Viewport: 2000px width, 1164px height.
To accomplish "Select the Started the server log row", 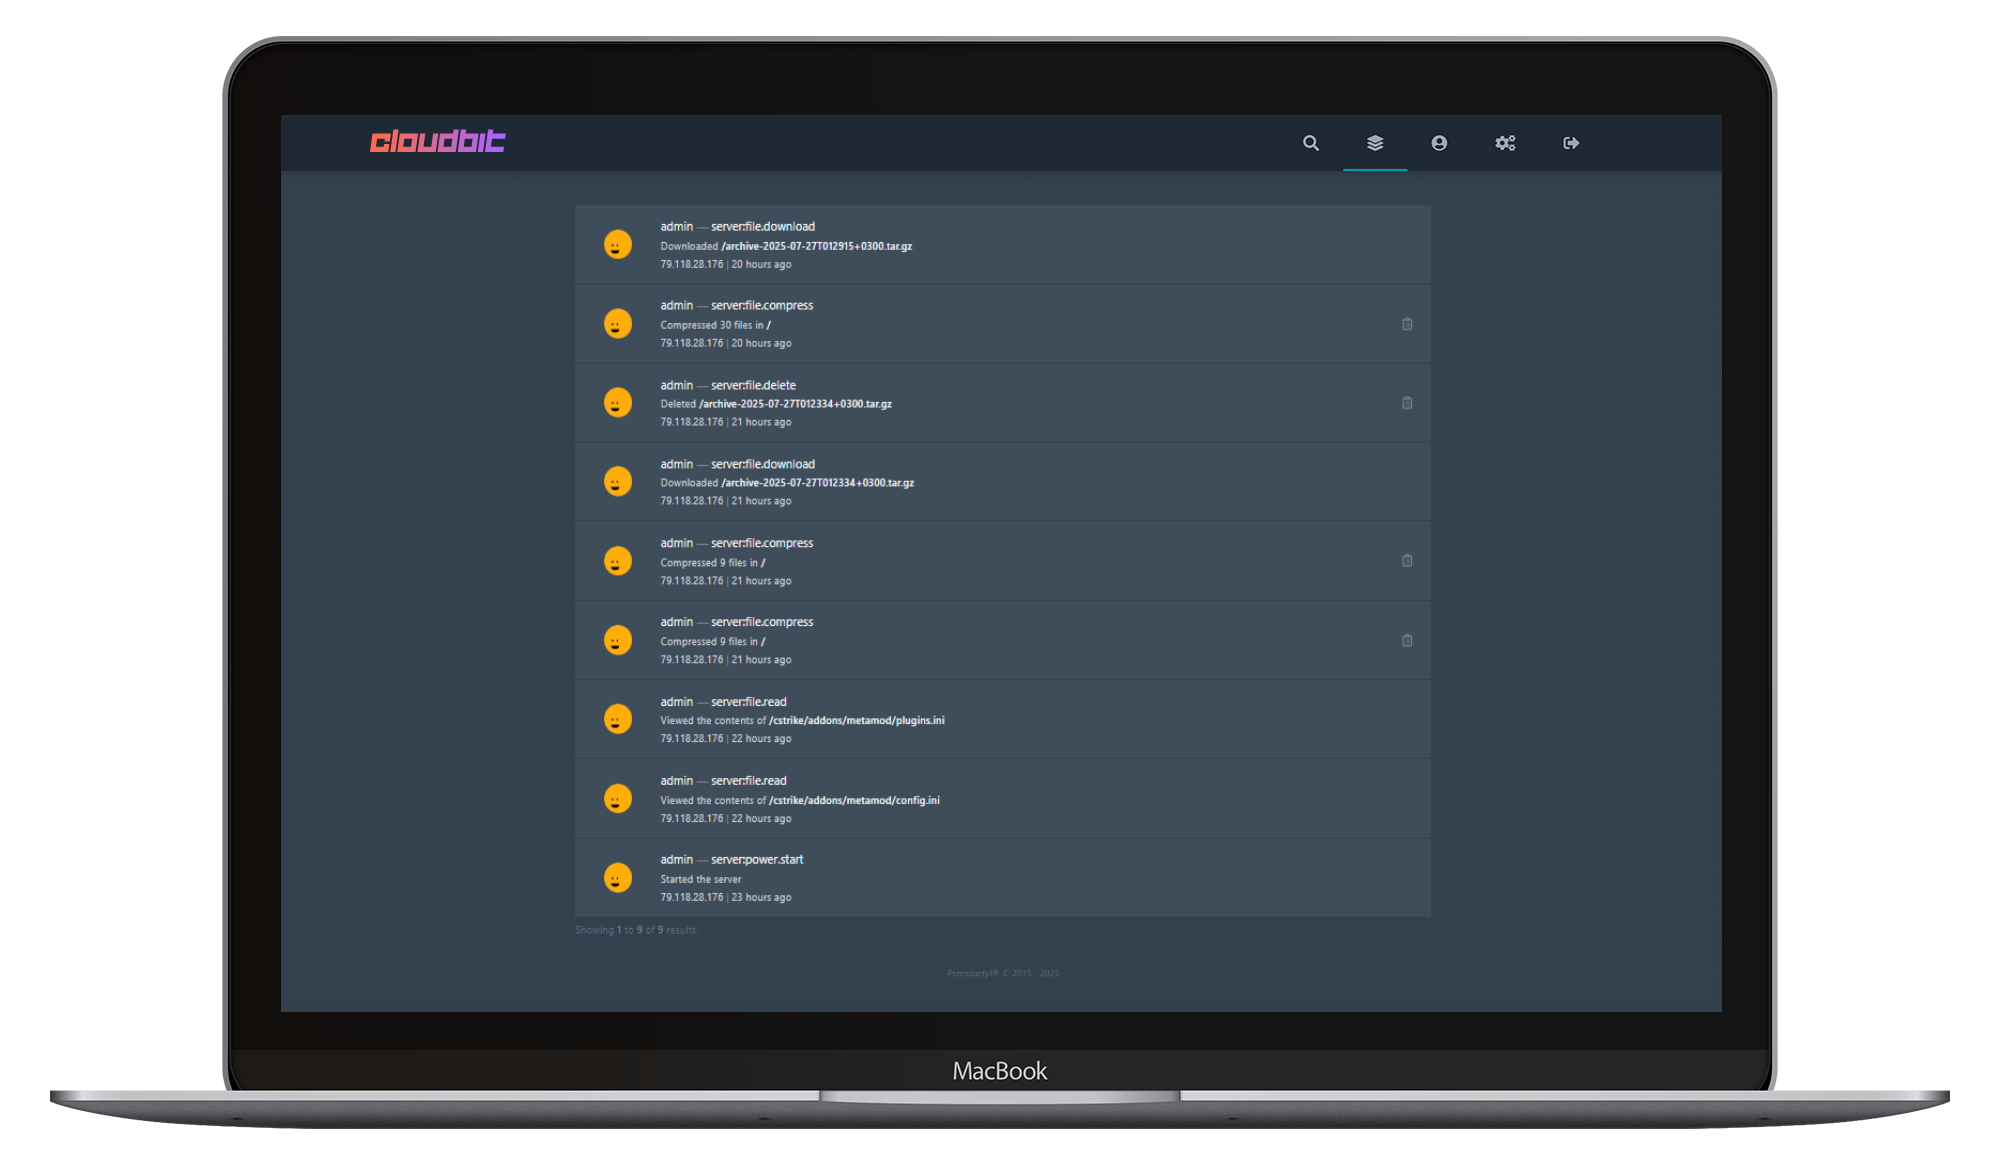I will (1000, 878).
